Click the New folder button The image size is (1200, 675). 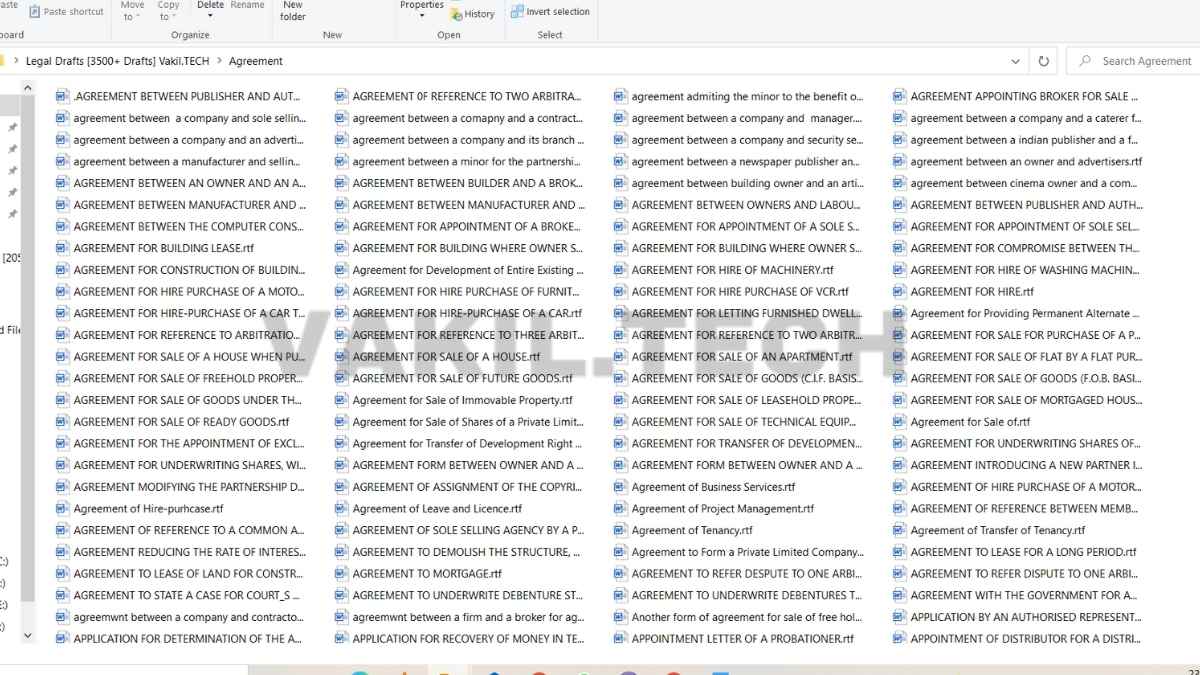(292, 11)
